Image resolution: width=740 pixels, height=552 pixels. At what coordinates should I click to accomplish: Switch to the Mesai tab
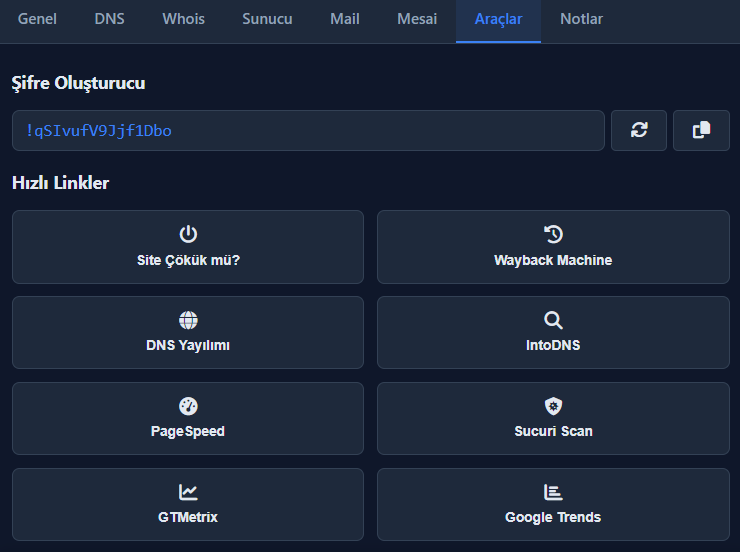pyautogui.click(x=417, y=19)
